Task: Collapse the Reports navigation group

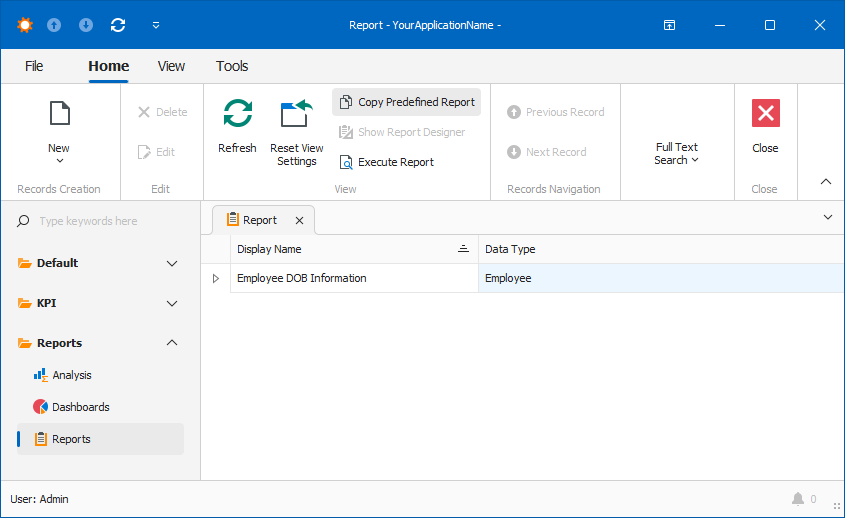Action: point(172,343)
